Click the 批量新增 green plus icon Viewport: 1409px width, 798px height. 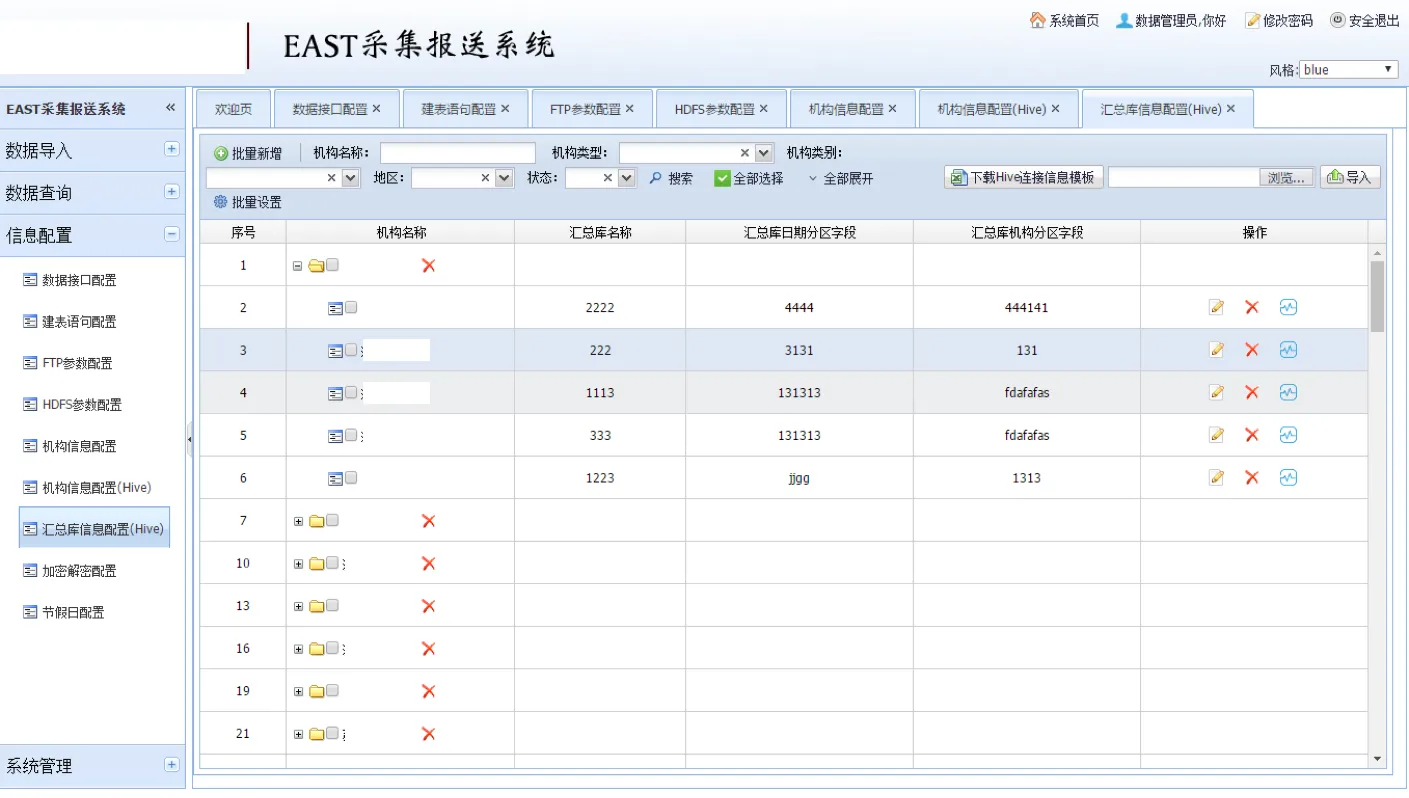[221, 154]
